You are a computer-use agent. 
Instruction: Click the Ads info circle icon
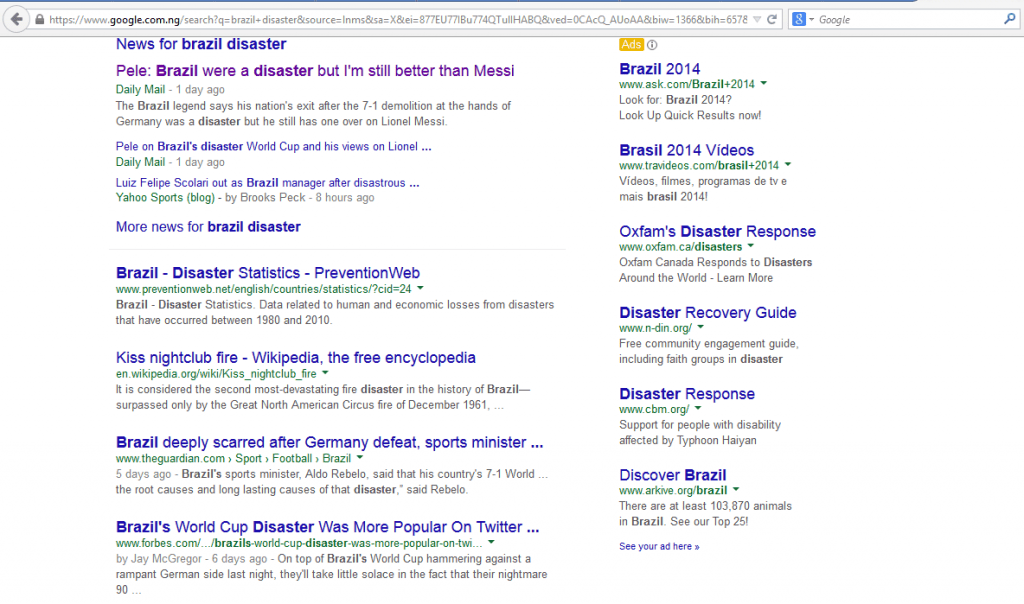[652, 45]
